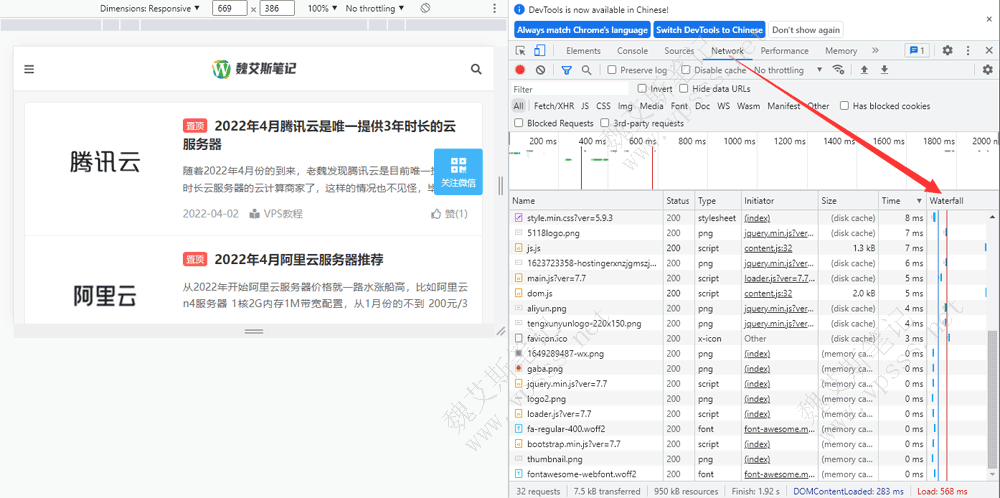Click the inspect element picker icon
Viewport: 1000px width, 498px height.
520,51
